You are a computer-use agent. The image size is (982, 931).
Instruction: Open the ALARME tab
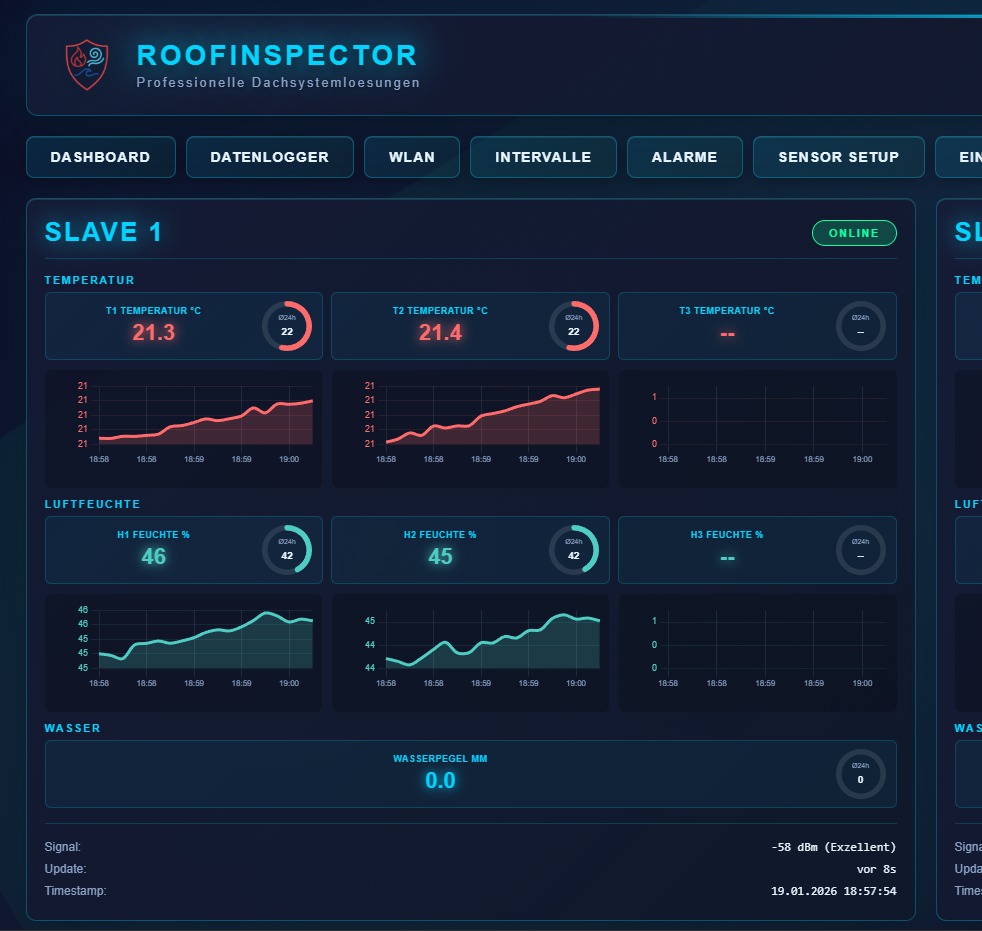tap(684, 157)
